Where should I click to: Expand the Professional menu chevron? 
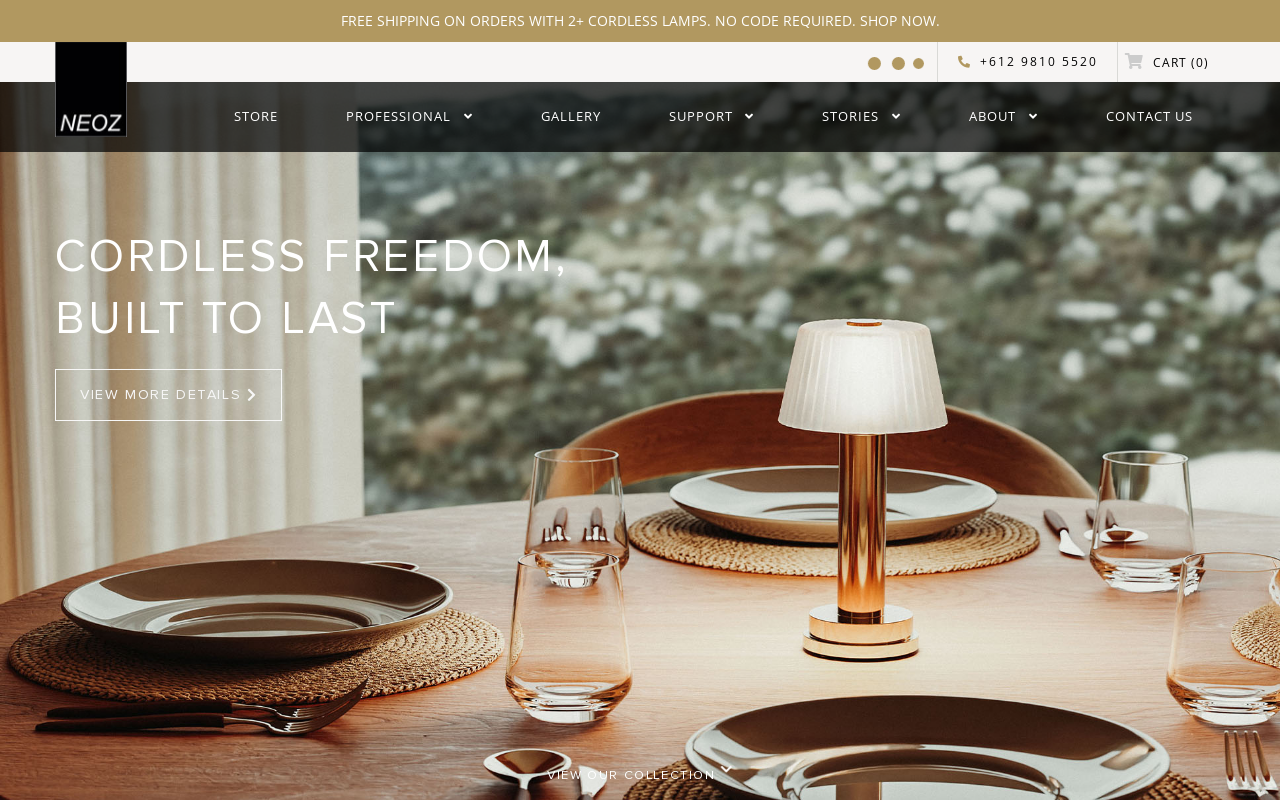pos(467,116)
